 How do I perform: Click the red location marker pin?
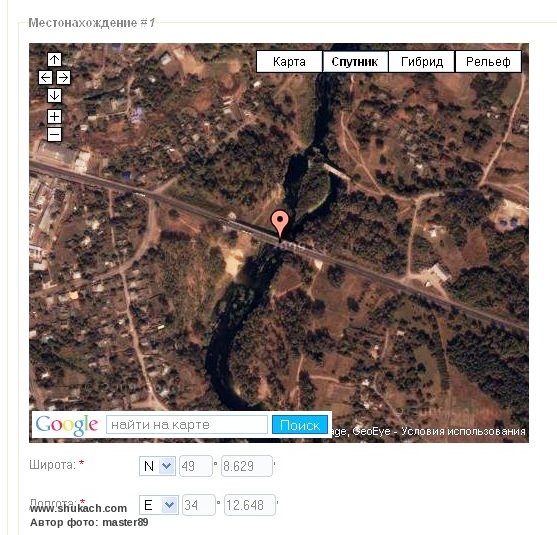click(280, 224)
